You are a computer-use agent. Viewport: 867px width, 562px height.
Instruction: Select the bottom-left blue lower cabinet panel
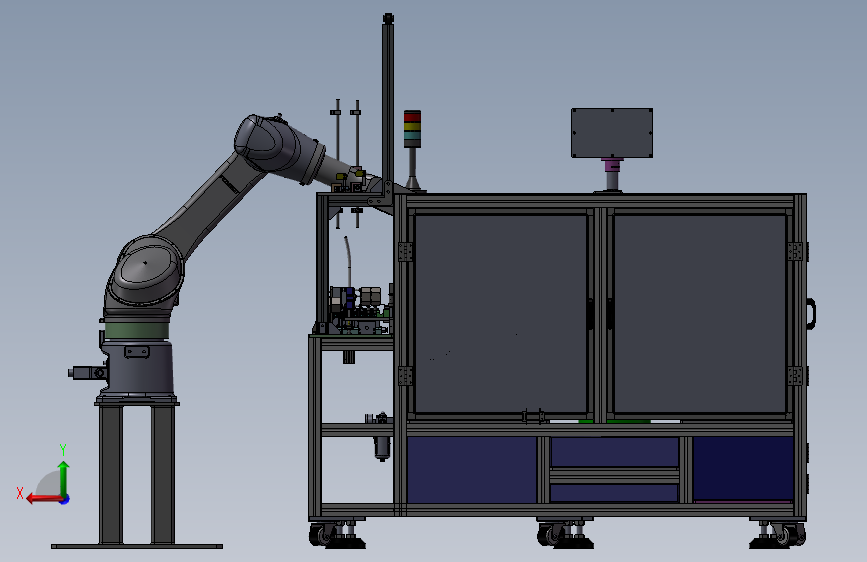pyautogui.click(x=472, y=470)
